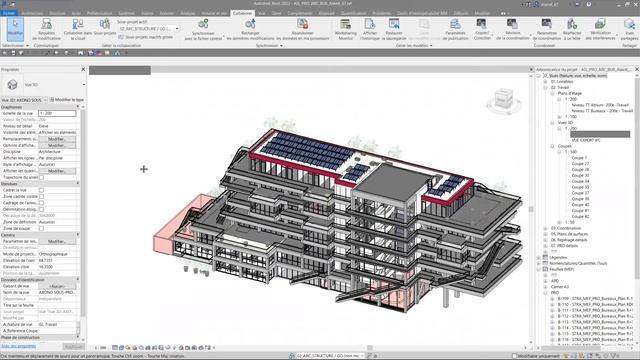This screenshot has width=640, height=360.
Task: Open Worksharing Monitor
Action: pos(345,29)
